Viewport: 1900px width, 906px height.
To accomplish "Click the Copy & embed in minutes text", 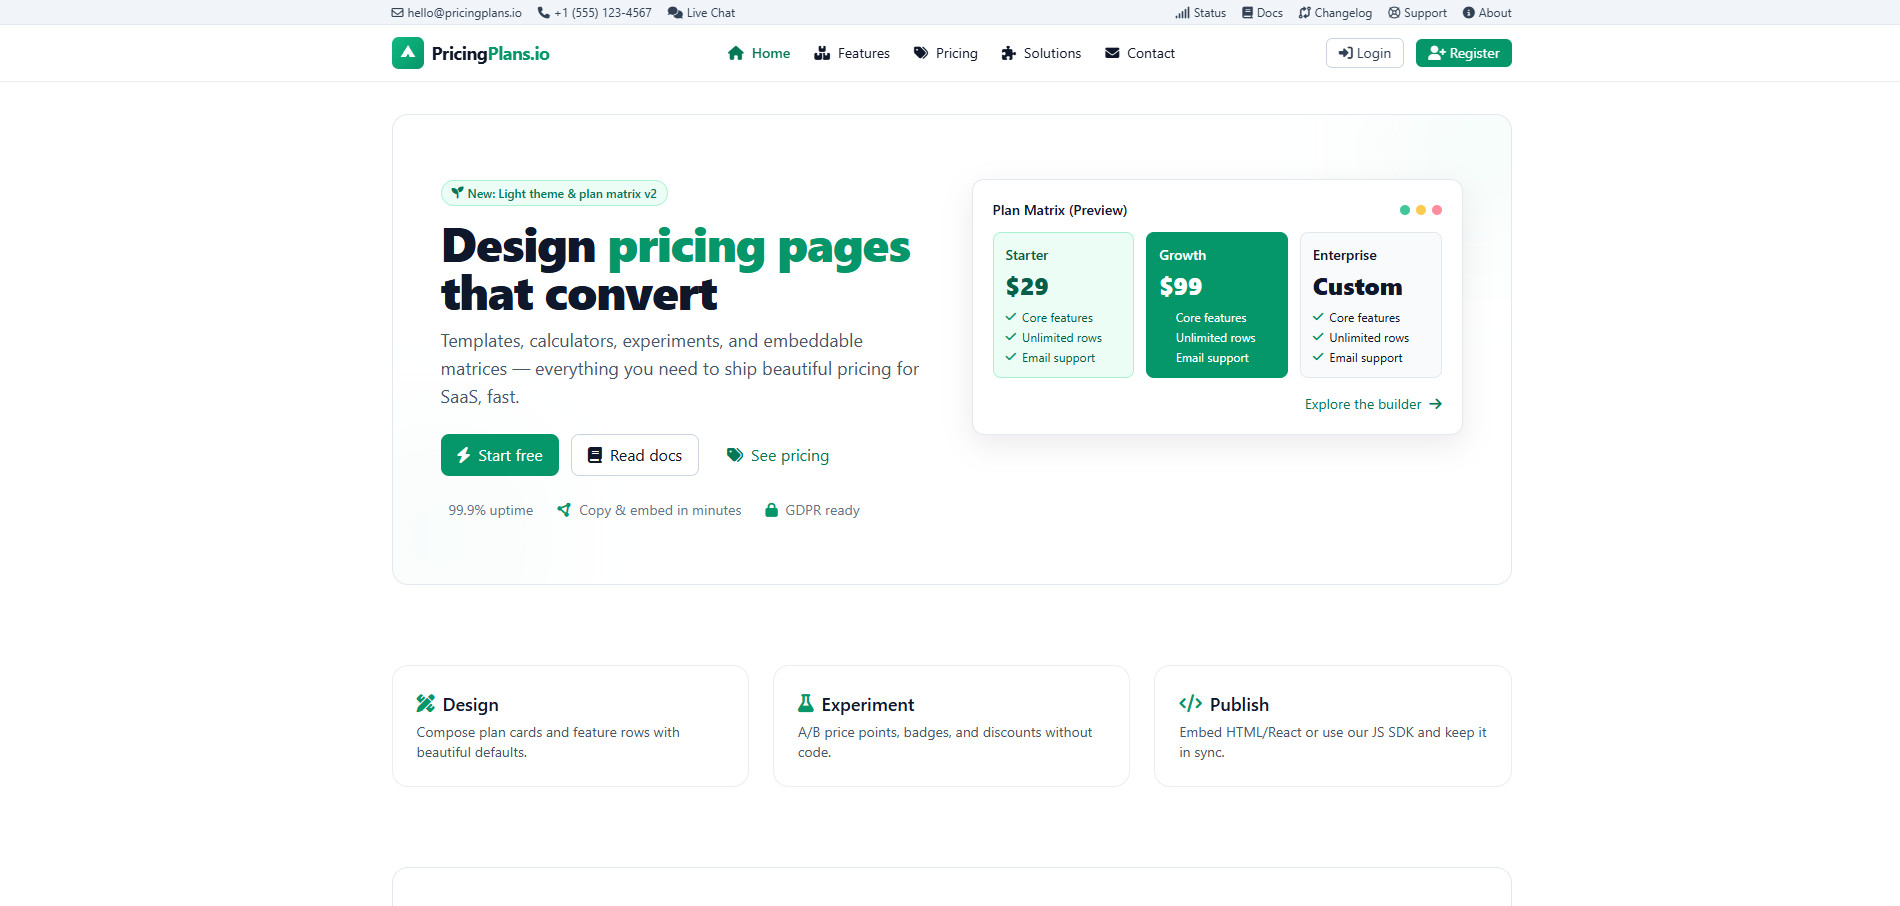I will coord(660,510).
